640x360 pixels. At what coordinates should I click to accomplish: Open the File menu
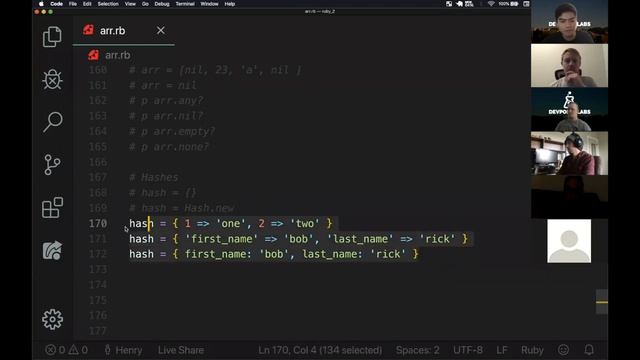point(73,4)
